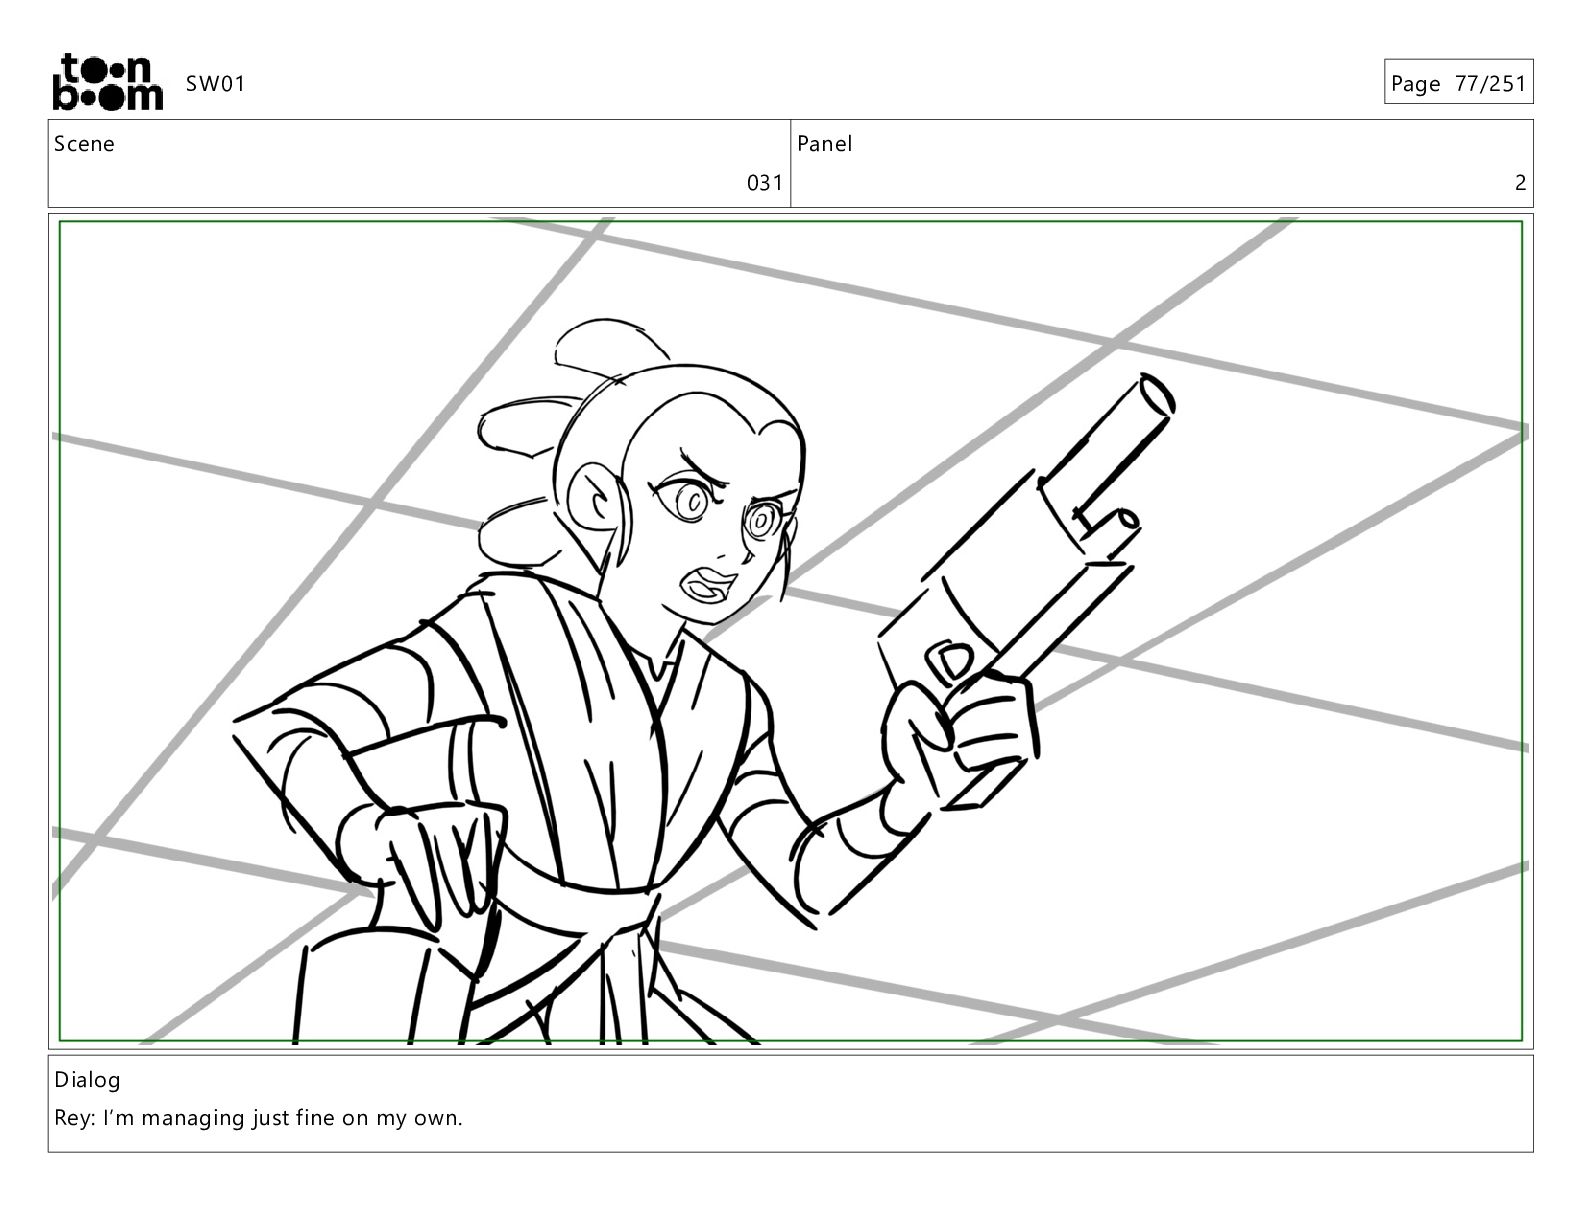
Task: Select the panel number 2
Action: click(1521, 183)
